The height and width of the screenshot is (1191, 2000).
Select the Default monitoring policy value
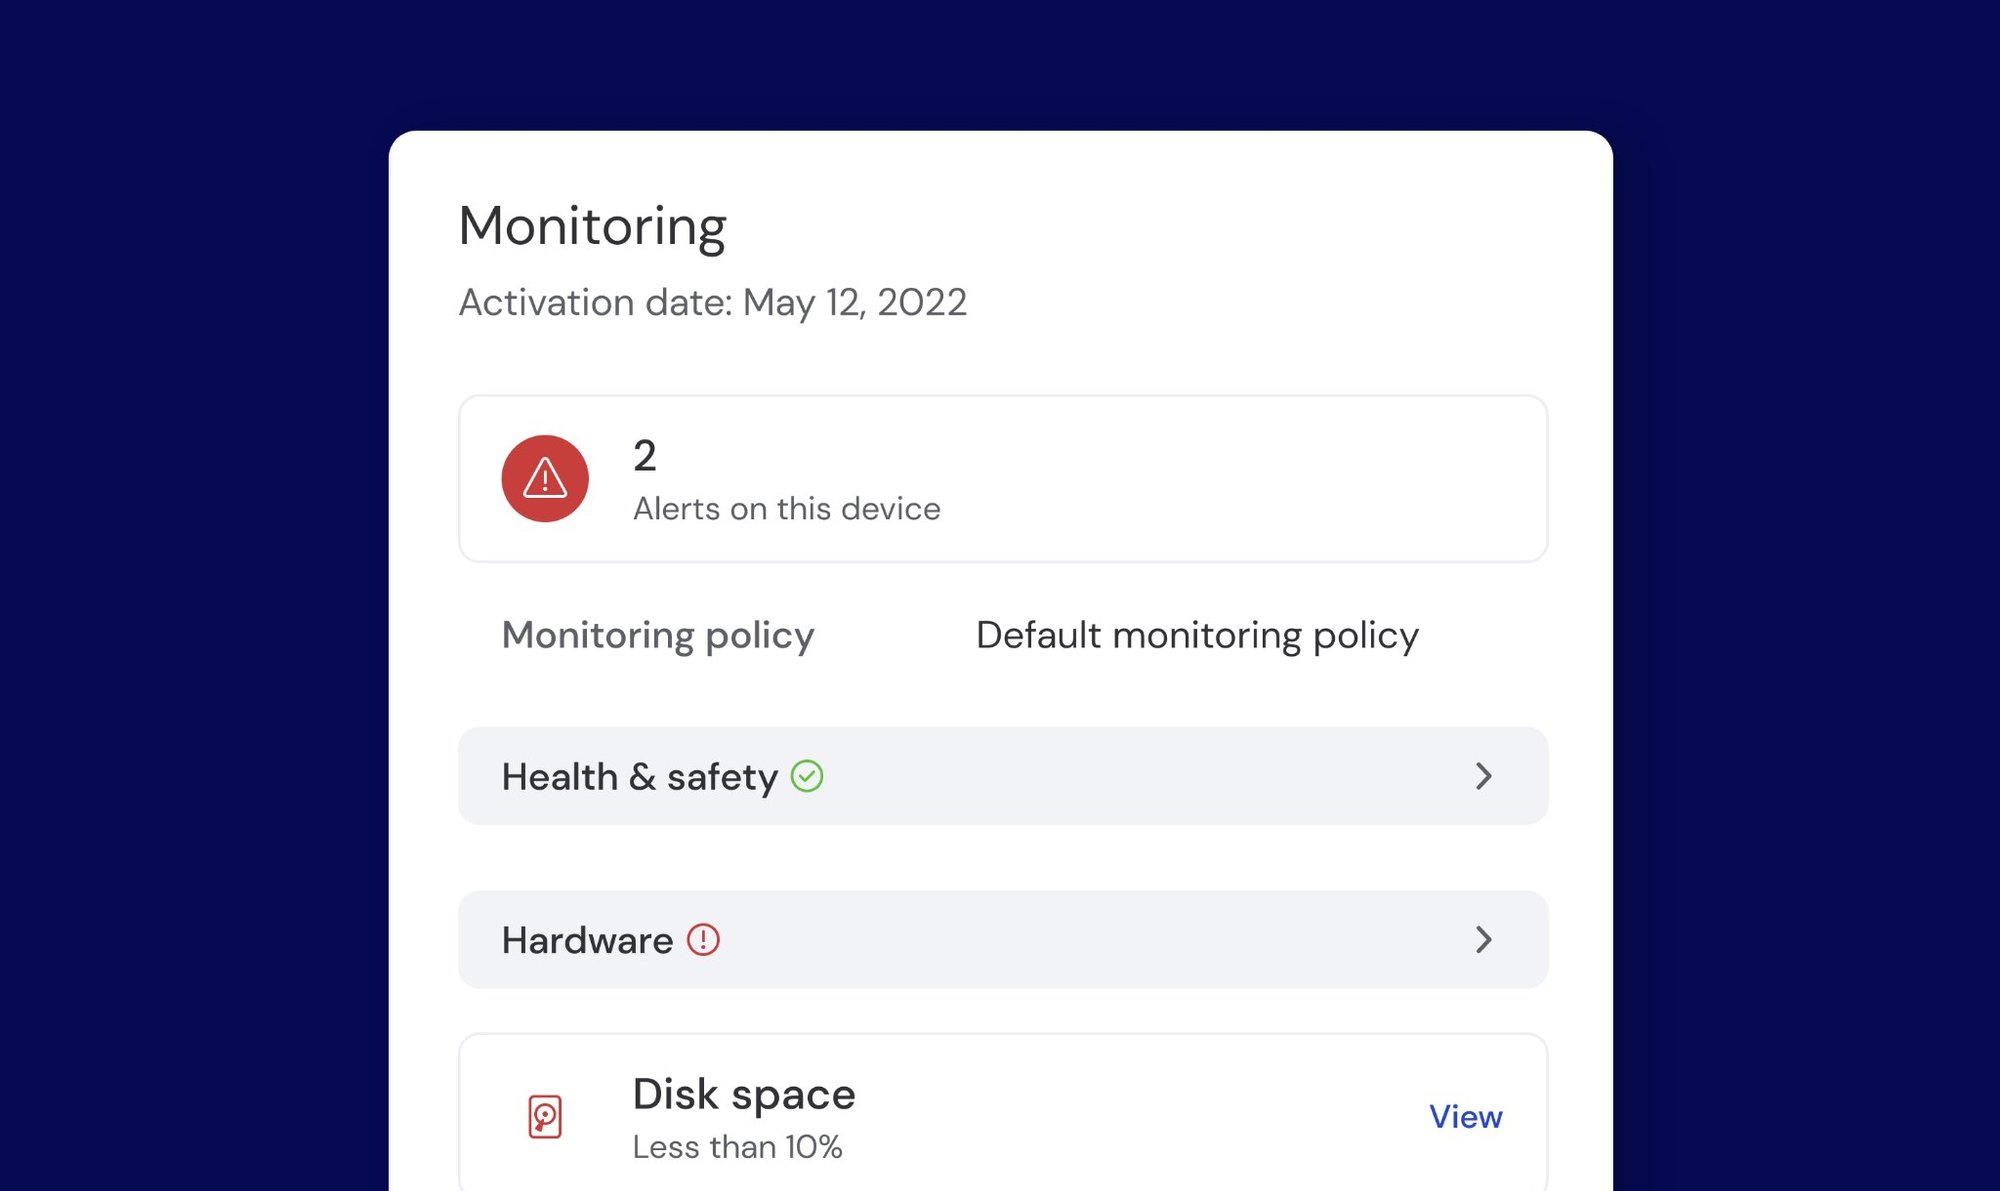pyautogui.click(x=1197, y=636)
